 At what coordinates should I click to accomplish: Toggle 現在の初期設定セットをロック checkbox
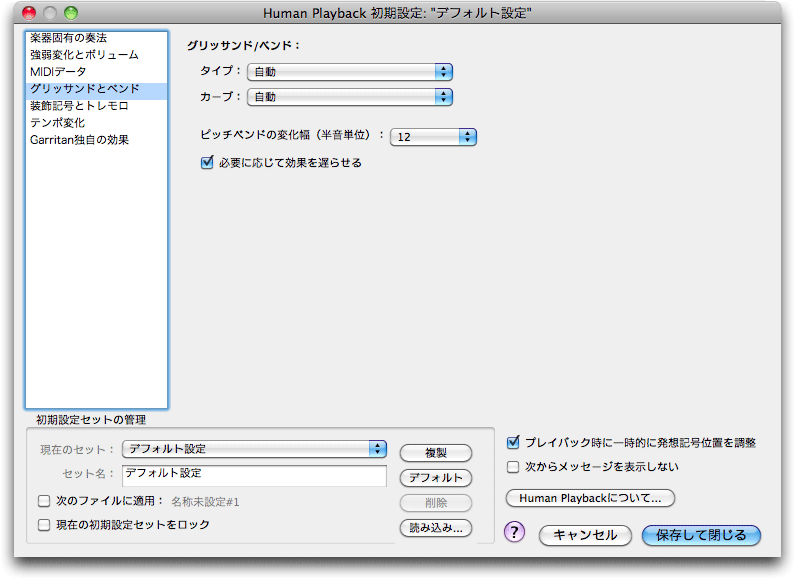tap(44, 525)
